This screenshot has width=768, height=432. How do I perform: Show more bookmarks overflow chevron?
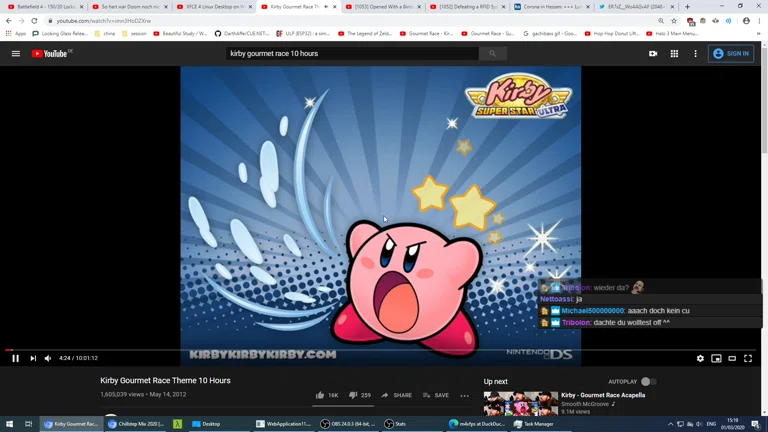[758, 34]
